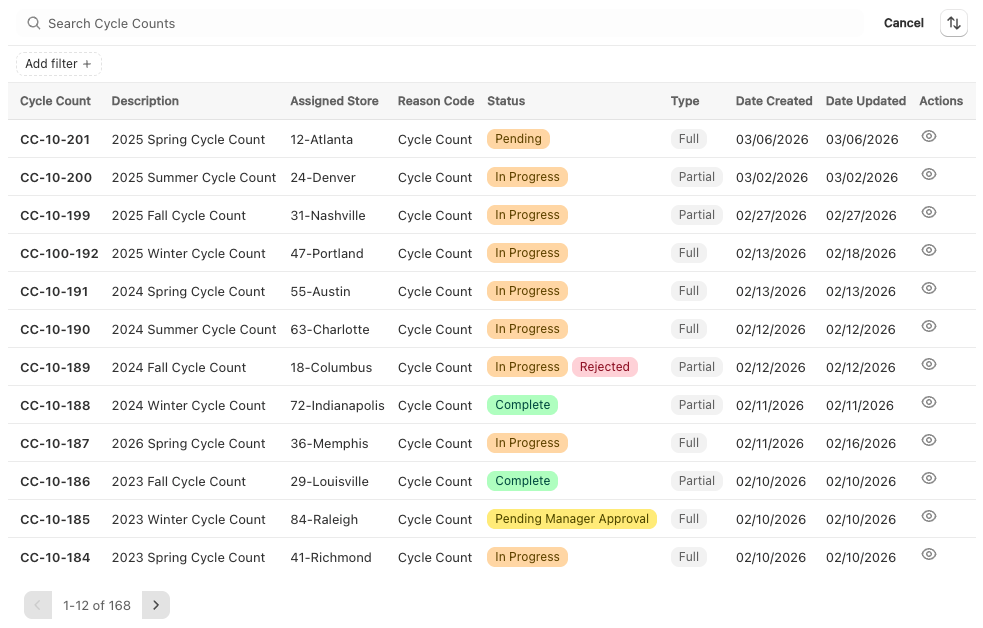Viewport: 983px width, 628px height.
Task: Open eye icon for 2025 Summer Cycle Count
Action: [928, 174]
